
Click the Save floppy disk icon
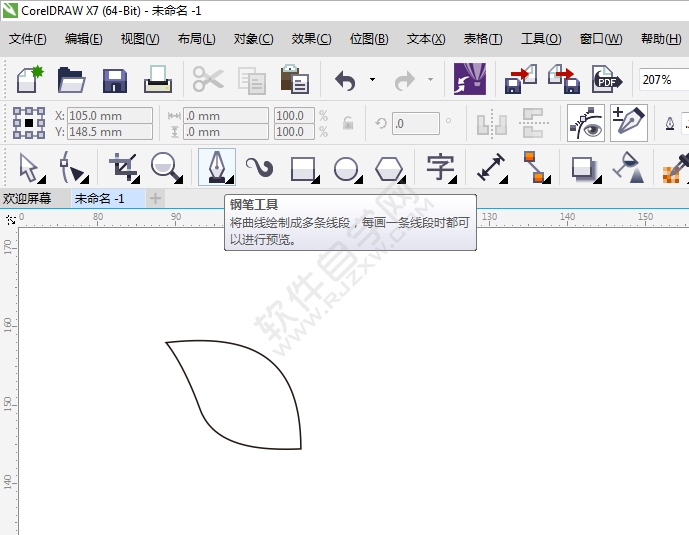[x=115, y=79]
